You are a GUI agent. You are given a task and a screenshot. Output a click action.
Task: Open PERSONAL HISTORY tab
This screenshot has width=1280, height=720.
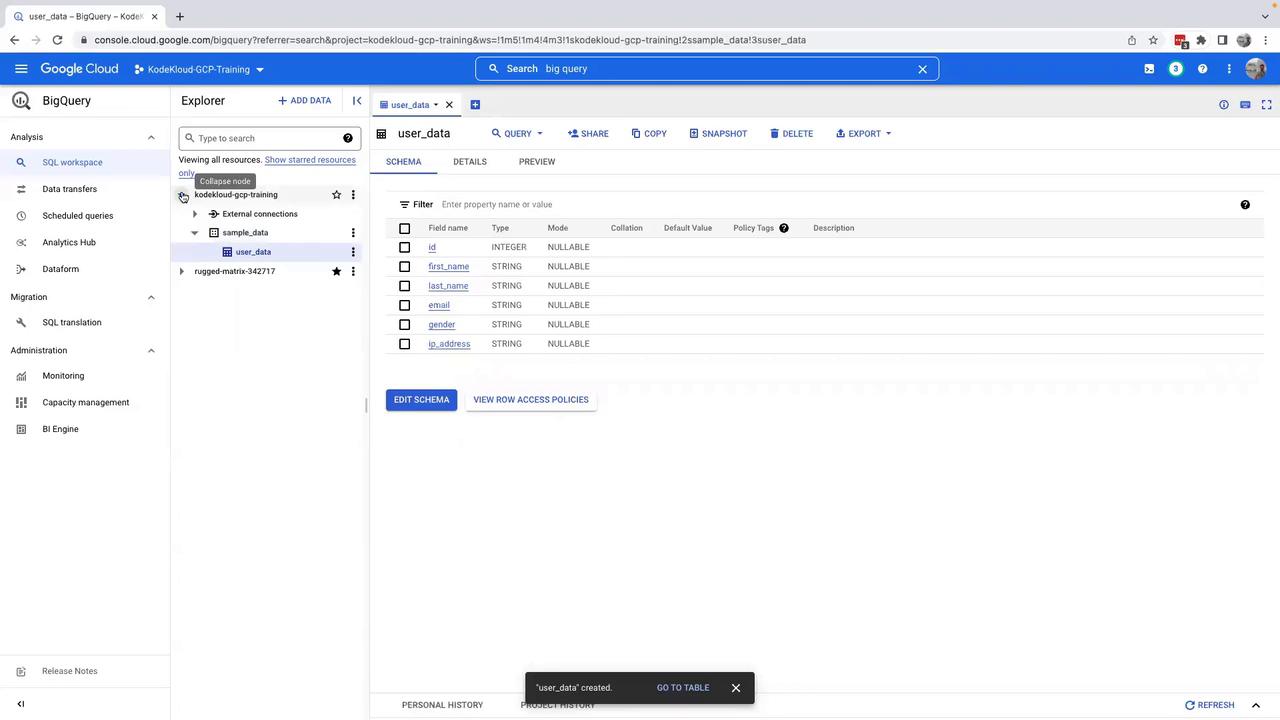click(443, 705)
